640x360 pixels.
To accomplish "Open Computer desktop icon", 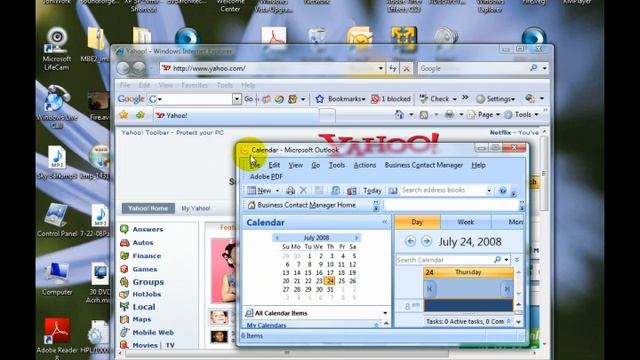I will coord(57,278).
